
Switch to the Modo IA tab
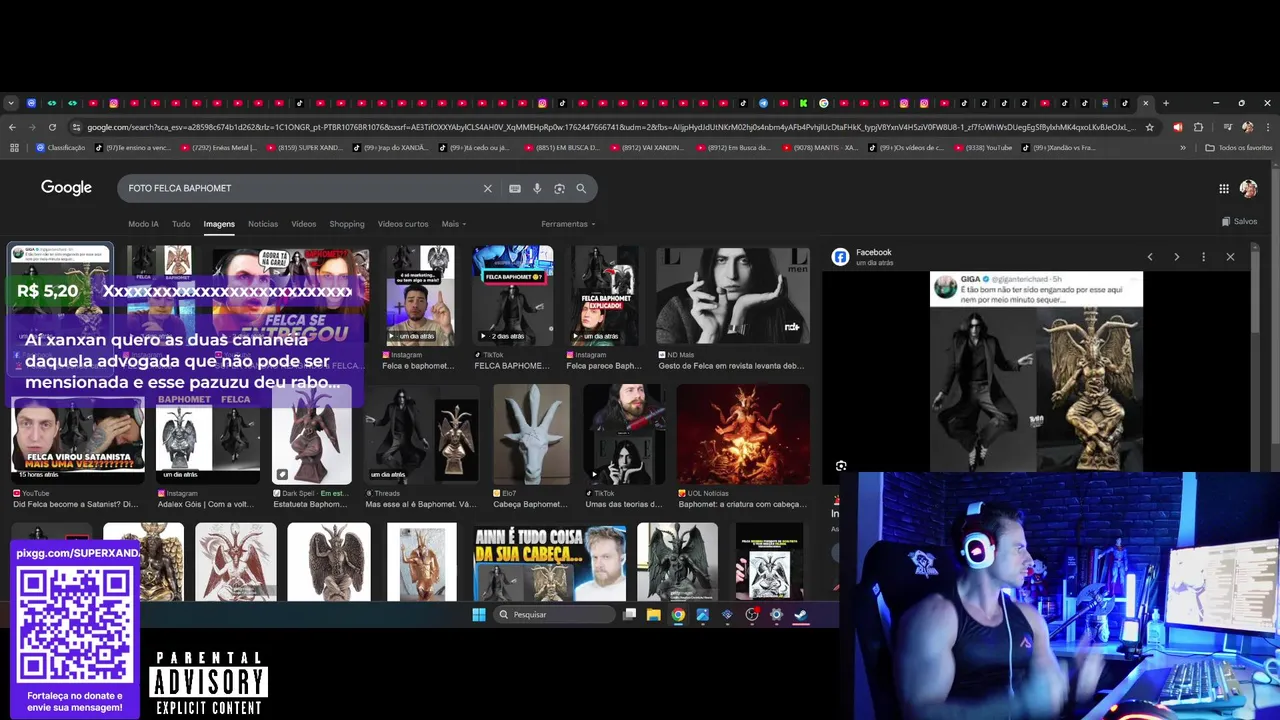(x=143, y=224)
